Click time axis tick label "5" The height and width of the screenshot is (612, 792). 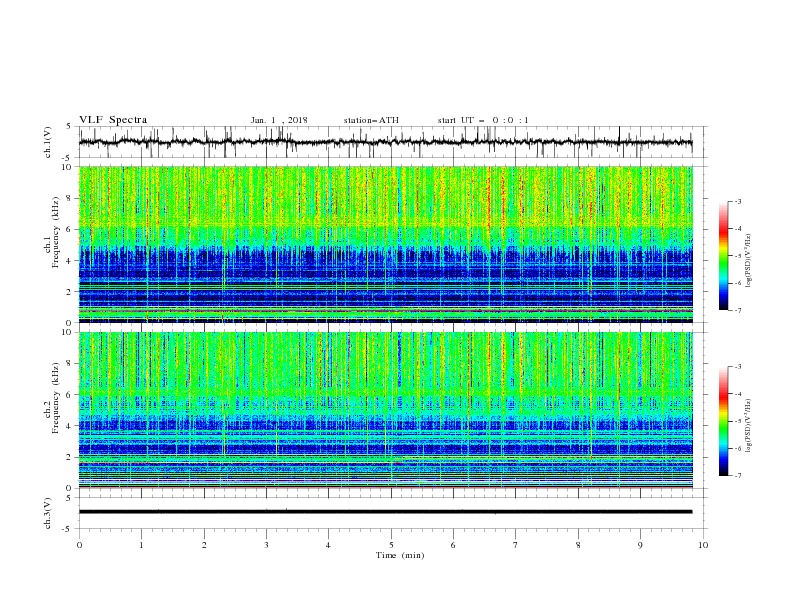(x=391, y=545)
